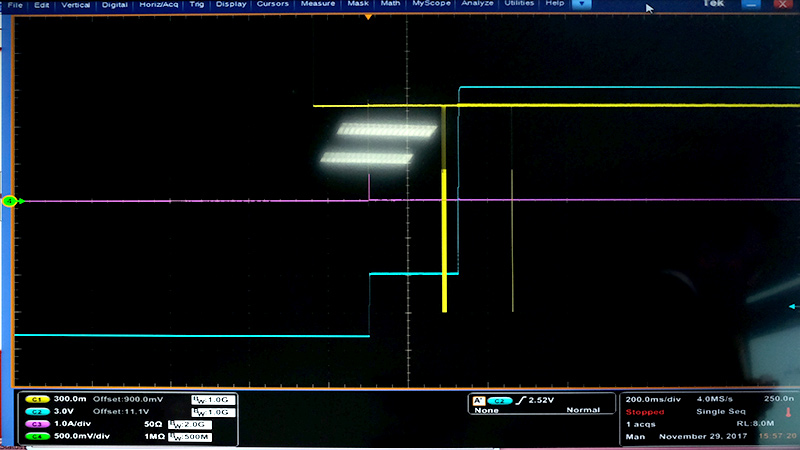Open the File menu
This screenshot has height=450, width=800.
click(x=15, y=5)
